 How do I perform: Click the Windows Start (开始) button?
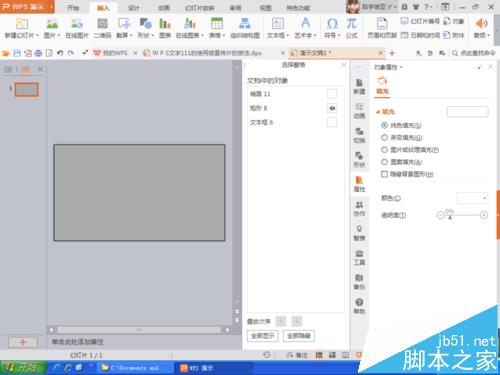pos(23,368)
